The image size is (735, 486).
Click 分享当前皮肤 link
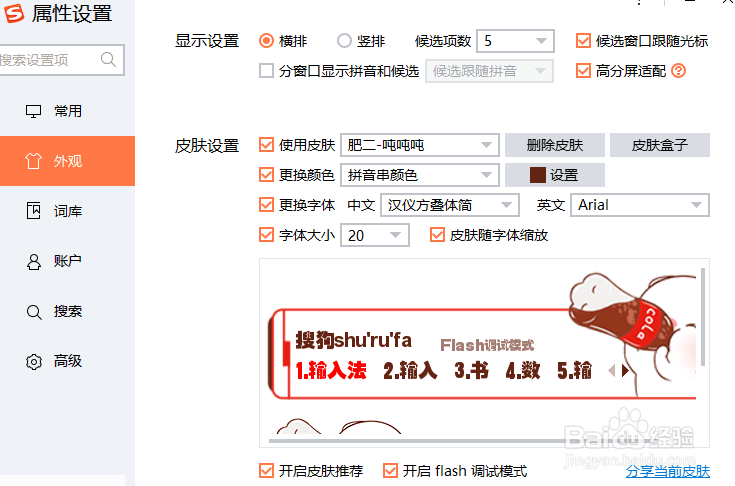pos(668,471)
